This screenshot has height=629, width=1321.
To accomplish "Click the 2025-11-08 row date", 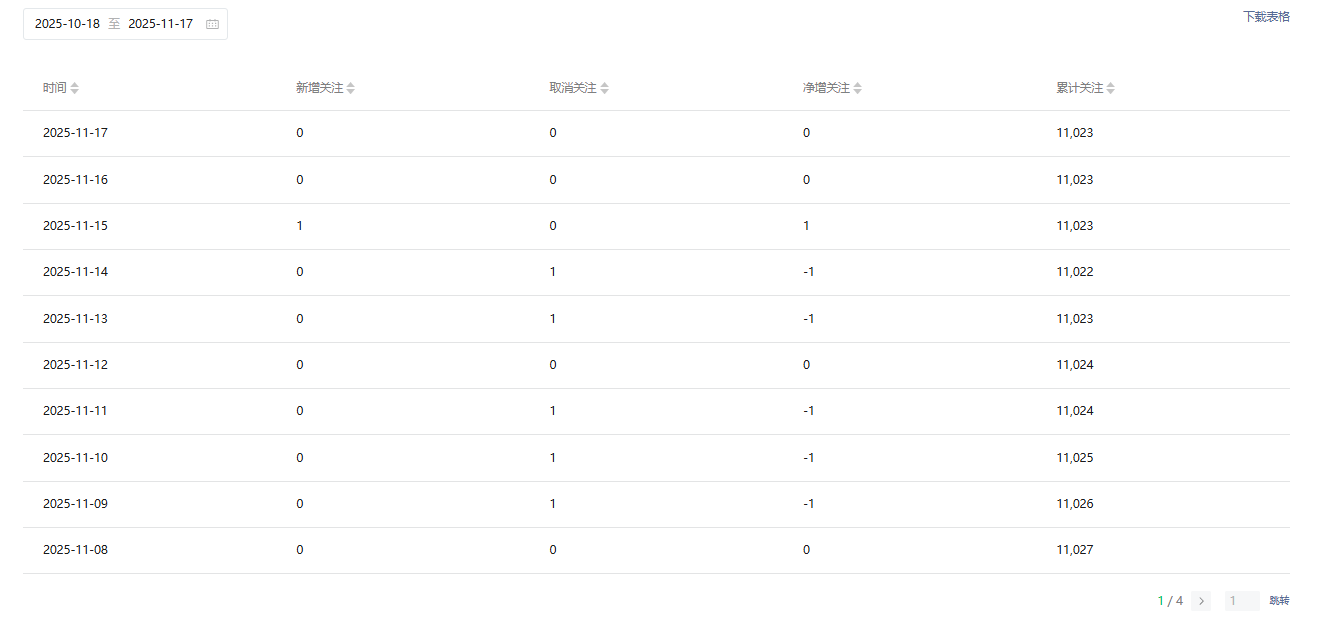I will (75, 550).
